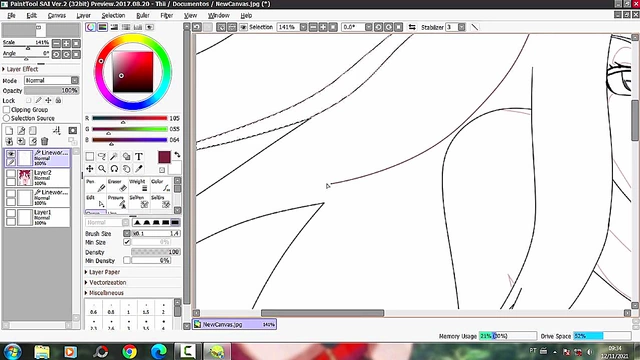This screenshot has height=360, width=640.
Task: Swap foreground and background colors
Action: [x=177, y=155]
